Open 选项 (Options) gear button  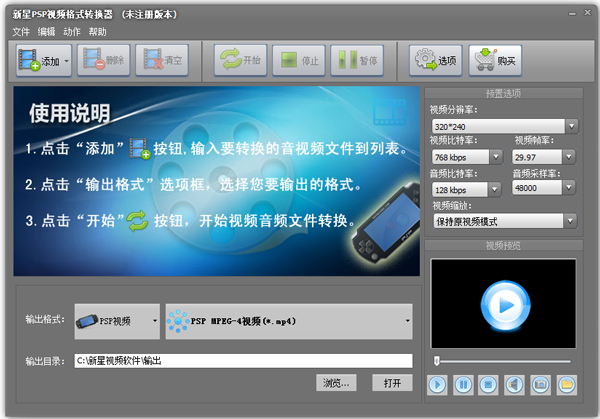[436, 60]
